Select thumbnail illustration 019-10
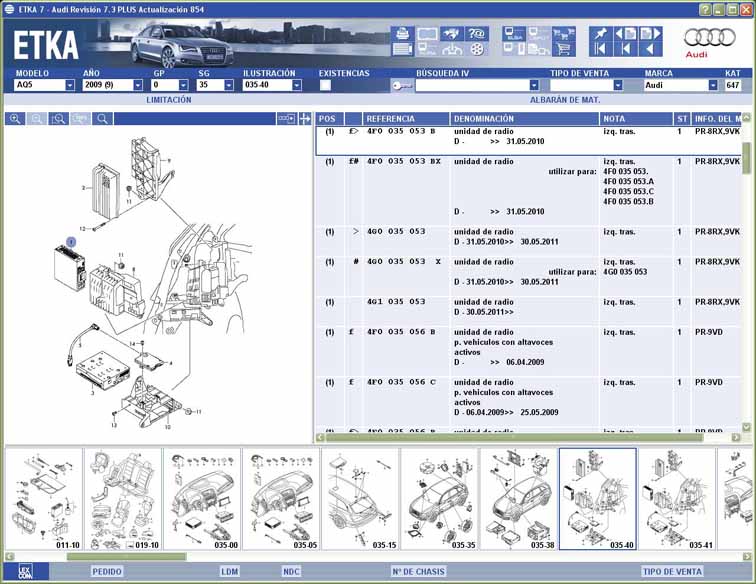The width and height of the screenshot is (756, 584). click(123, 499)
